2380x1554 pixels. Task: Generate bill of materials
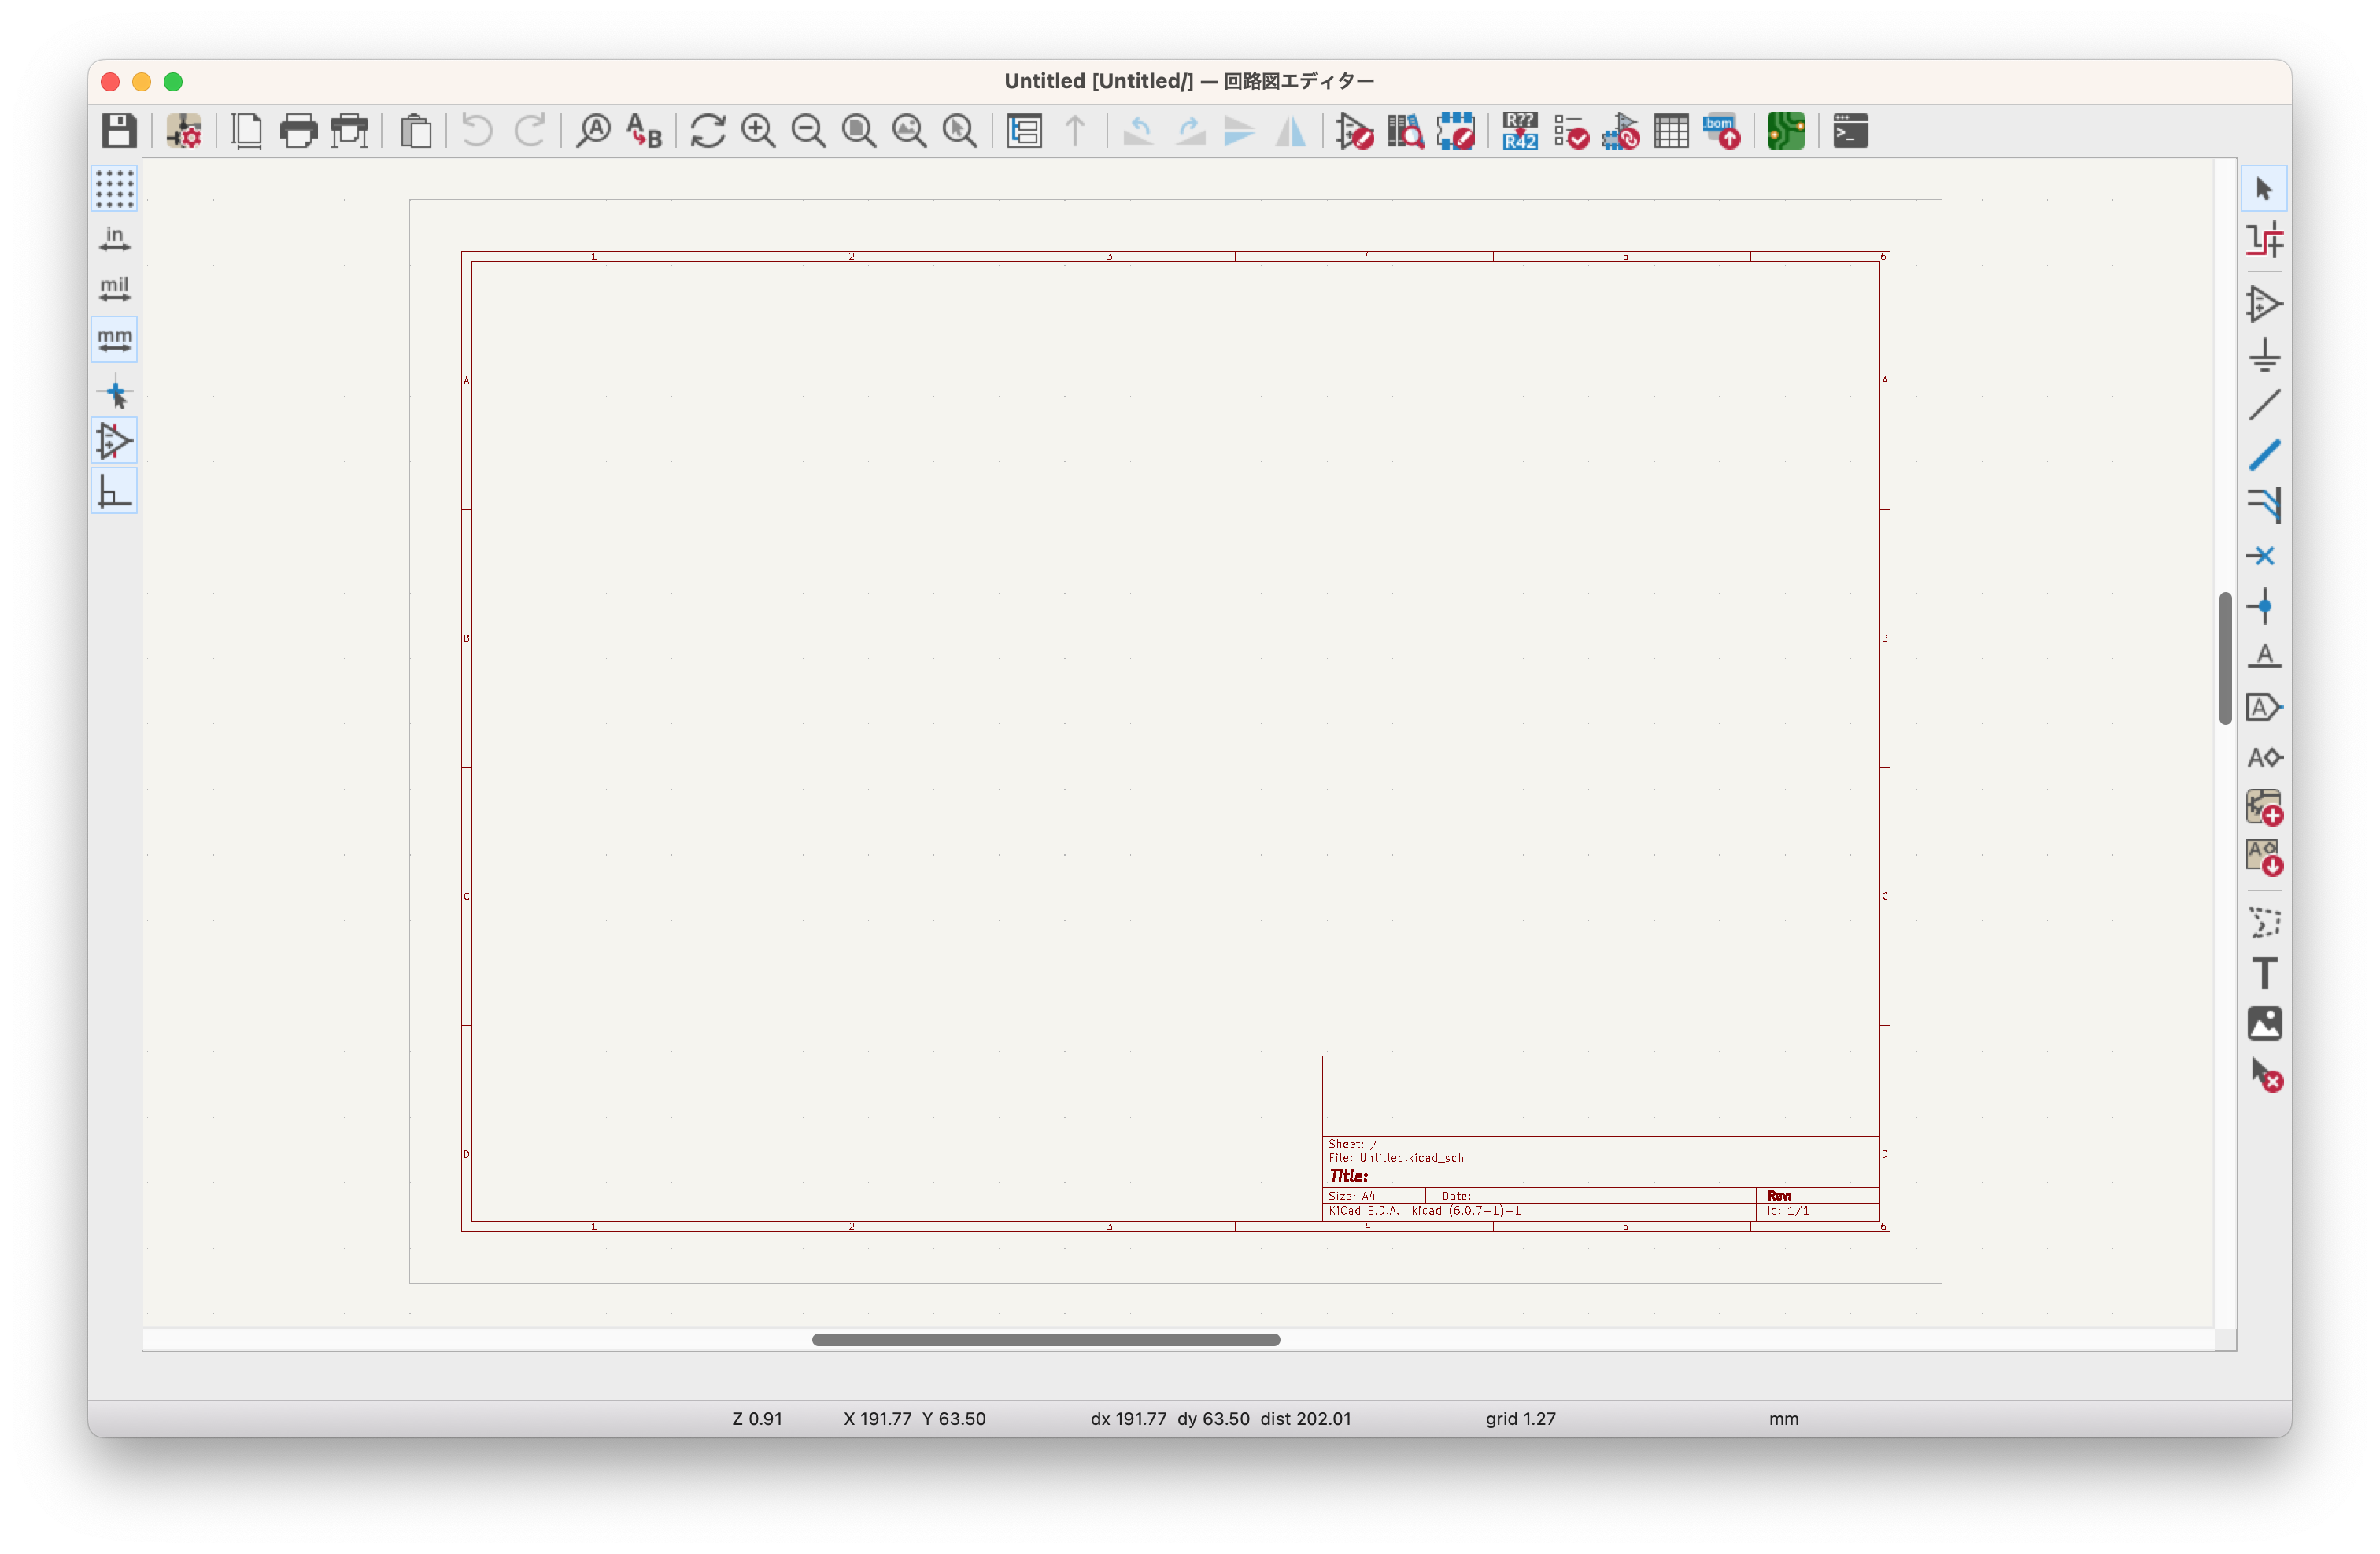point(1722,131)
